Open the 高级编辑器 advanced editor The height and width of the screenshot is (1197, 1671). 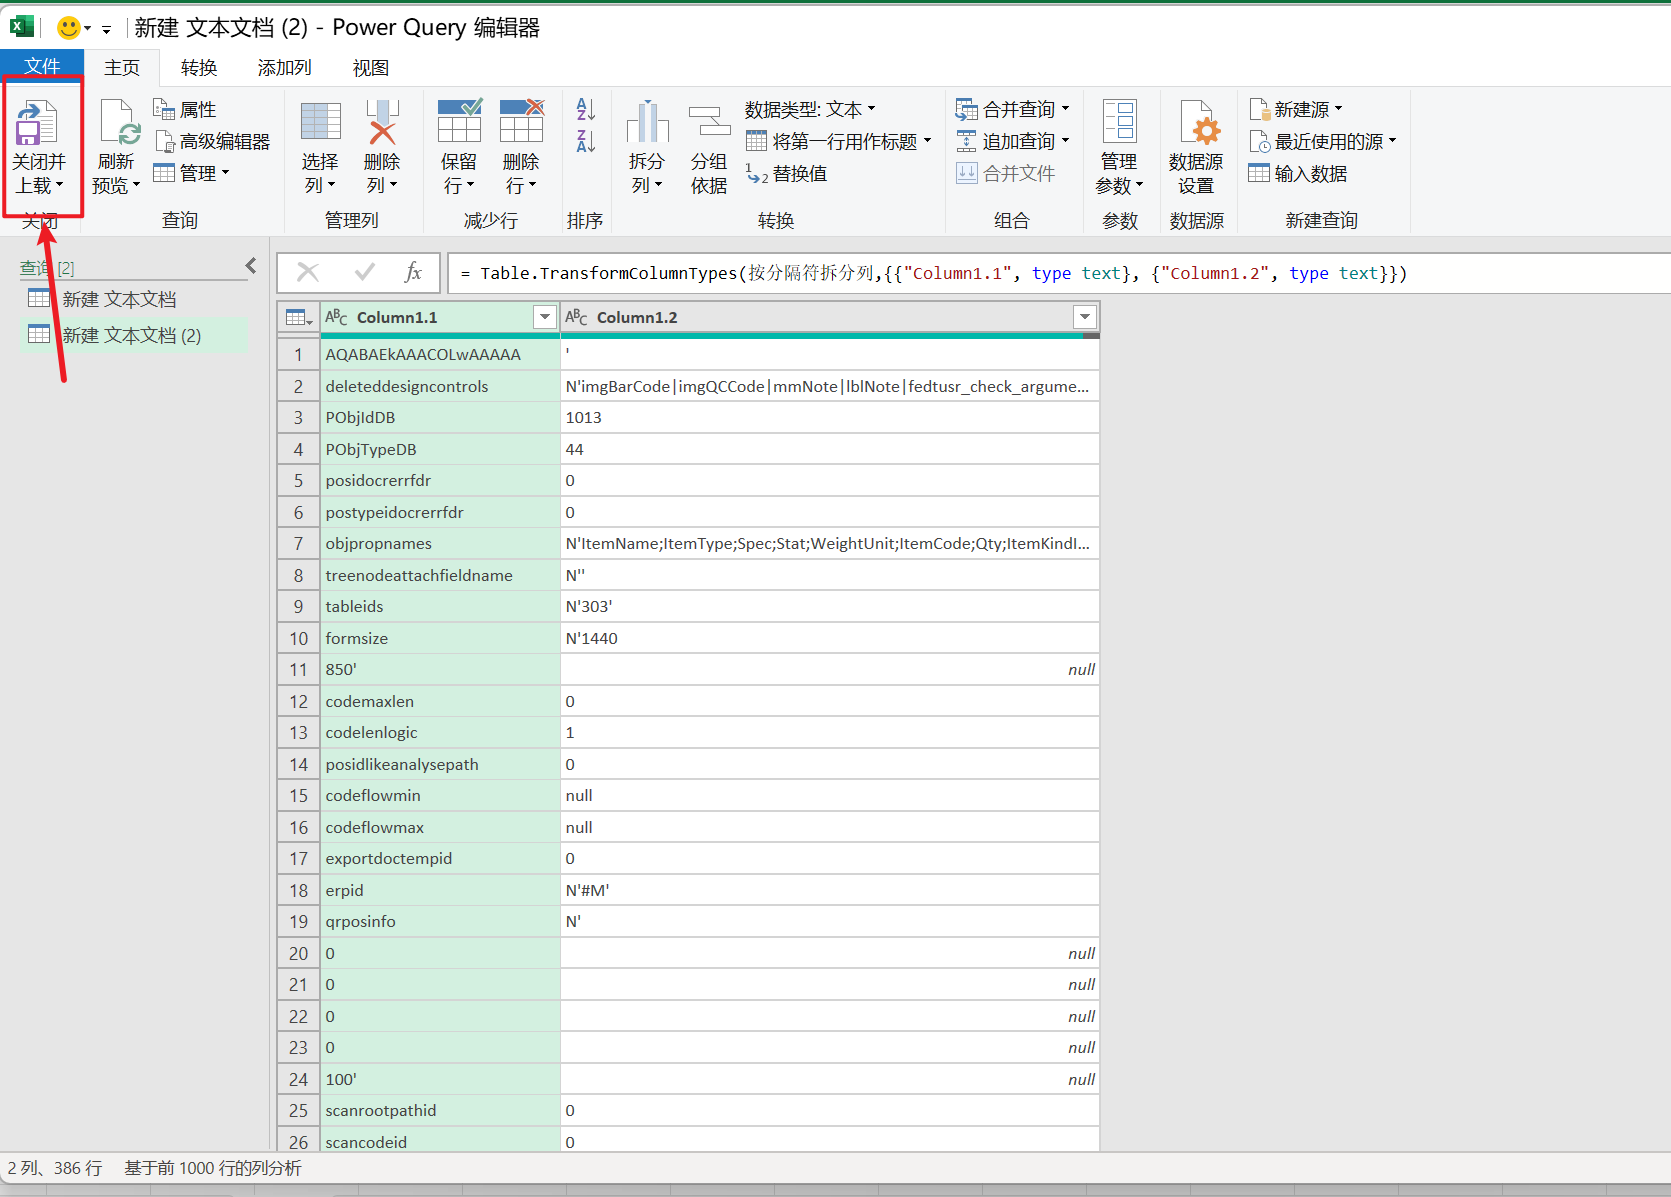[212, 142]
